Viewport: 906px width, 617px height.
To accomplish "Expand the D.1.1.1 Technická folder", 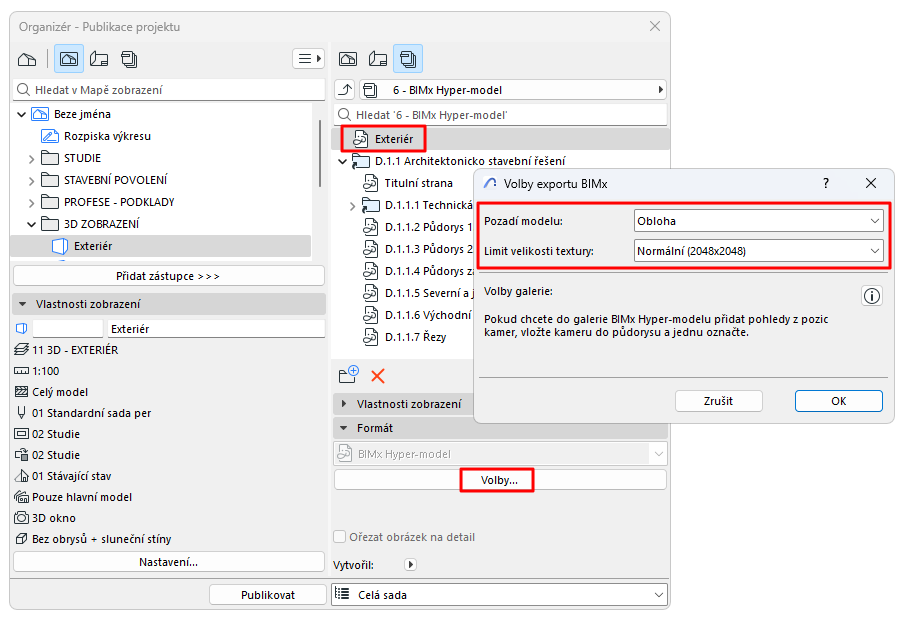I will (x=352, y=206).
